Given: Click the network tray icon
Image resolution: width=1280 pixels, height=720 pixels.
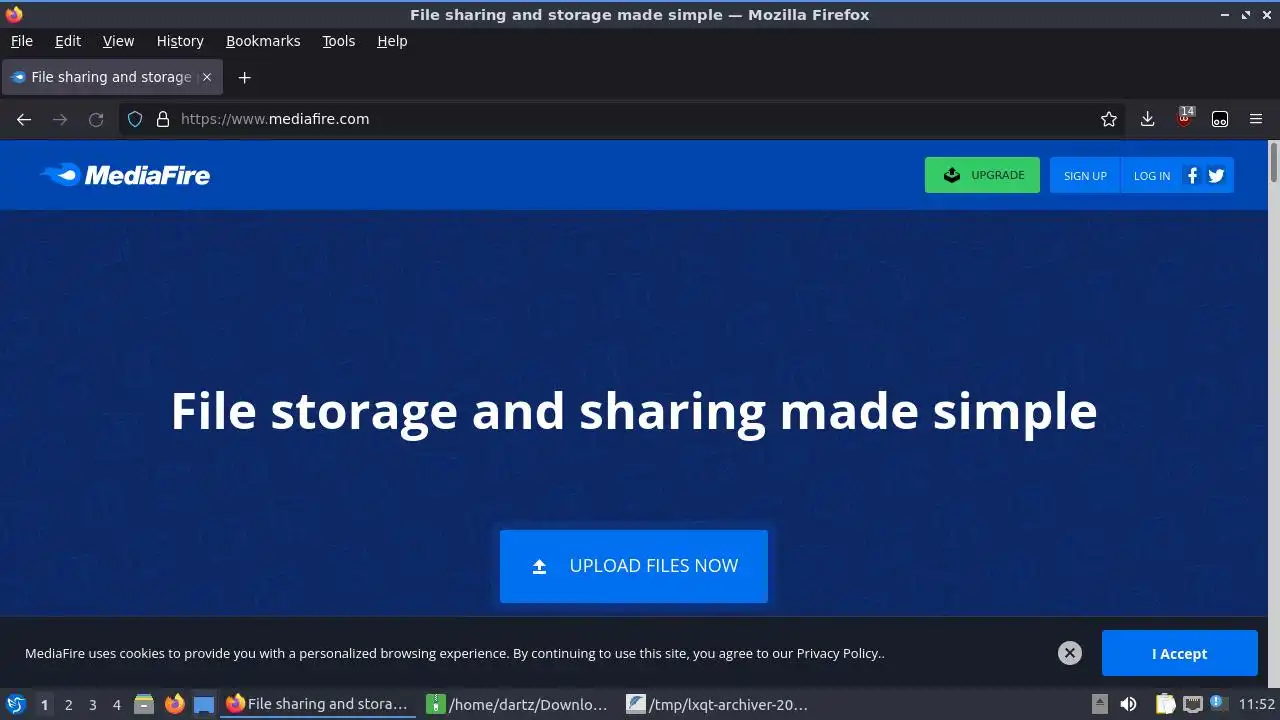Looking at the screenshot, I should 1192,704.
